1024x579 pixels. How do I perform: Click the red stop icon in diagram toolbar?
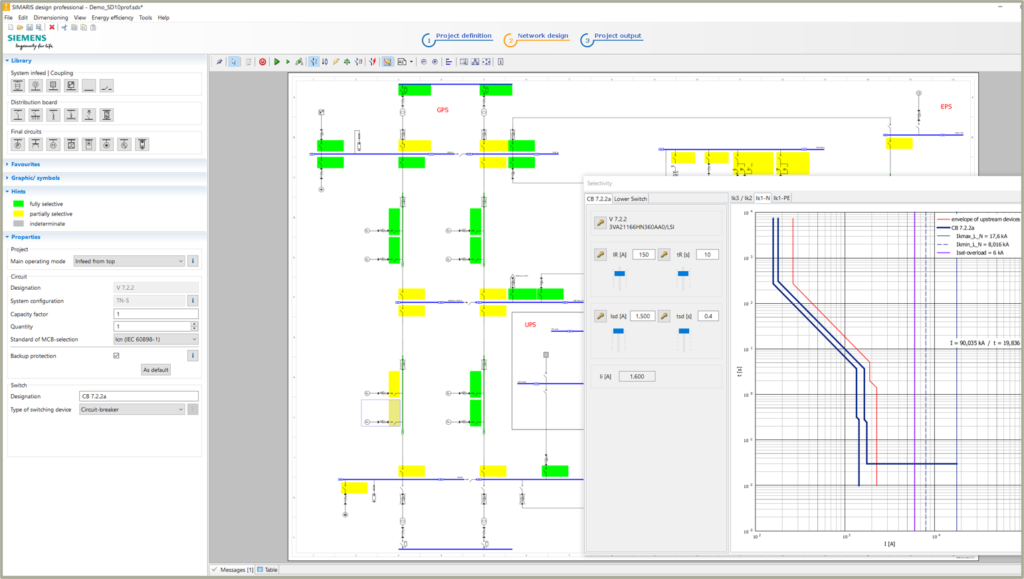tap(262, 62)
